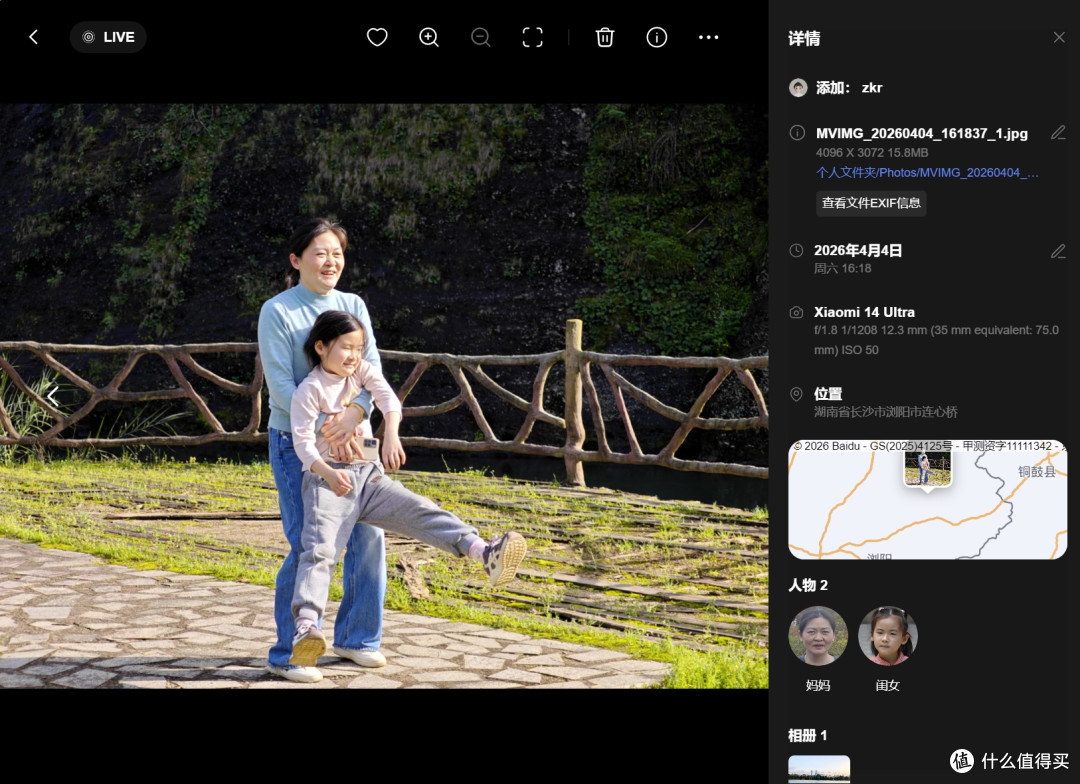Show the previous photo with left arrow

pyautogui.click(x=53, y=395)
